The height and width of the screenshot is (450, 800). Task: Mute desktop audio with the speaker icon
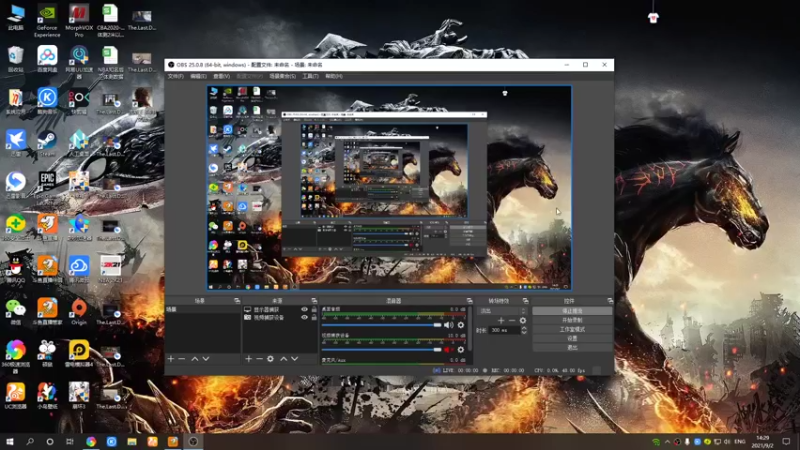448,324
